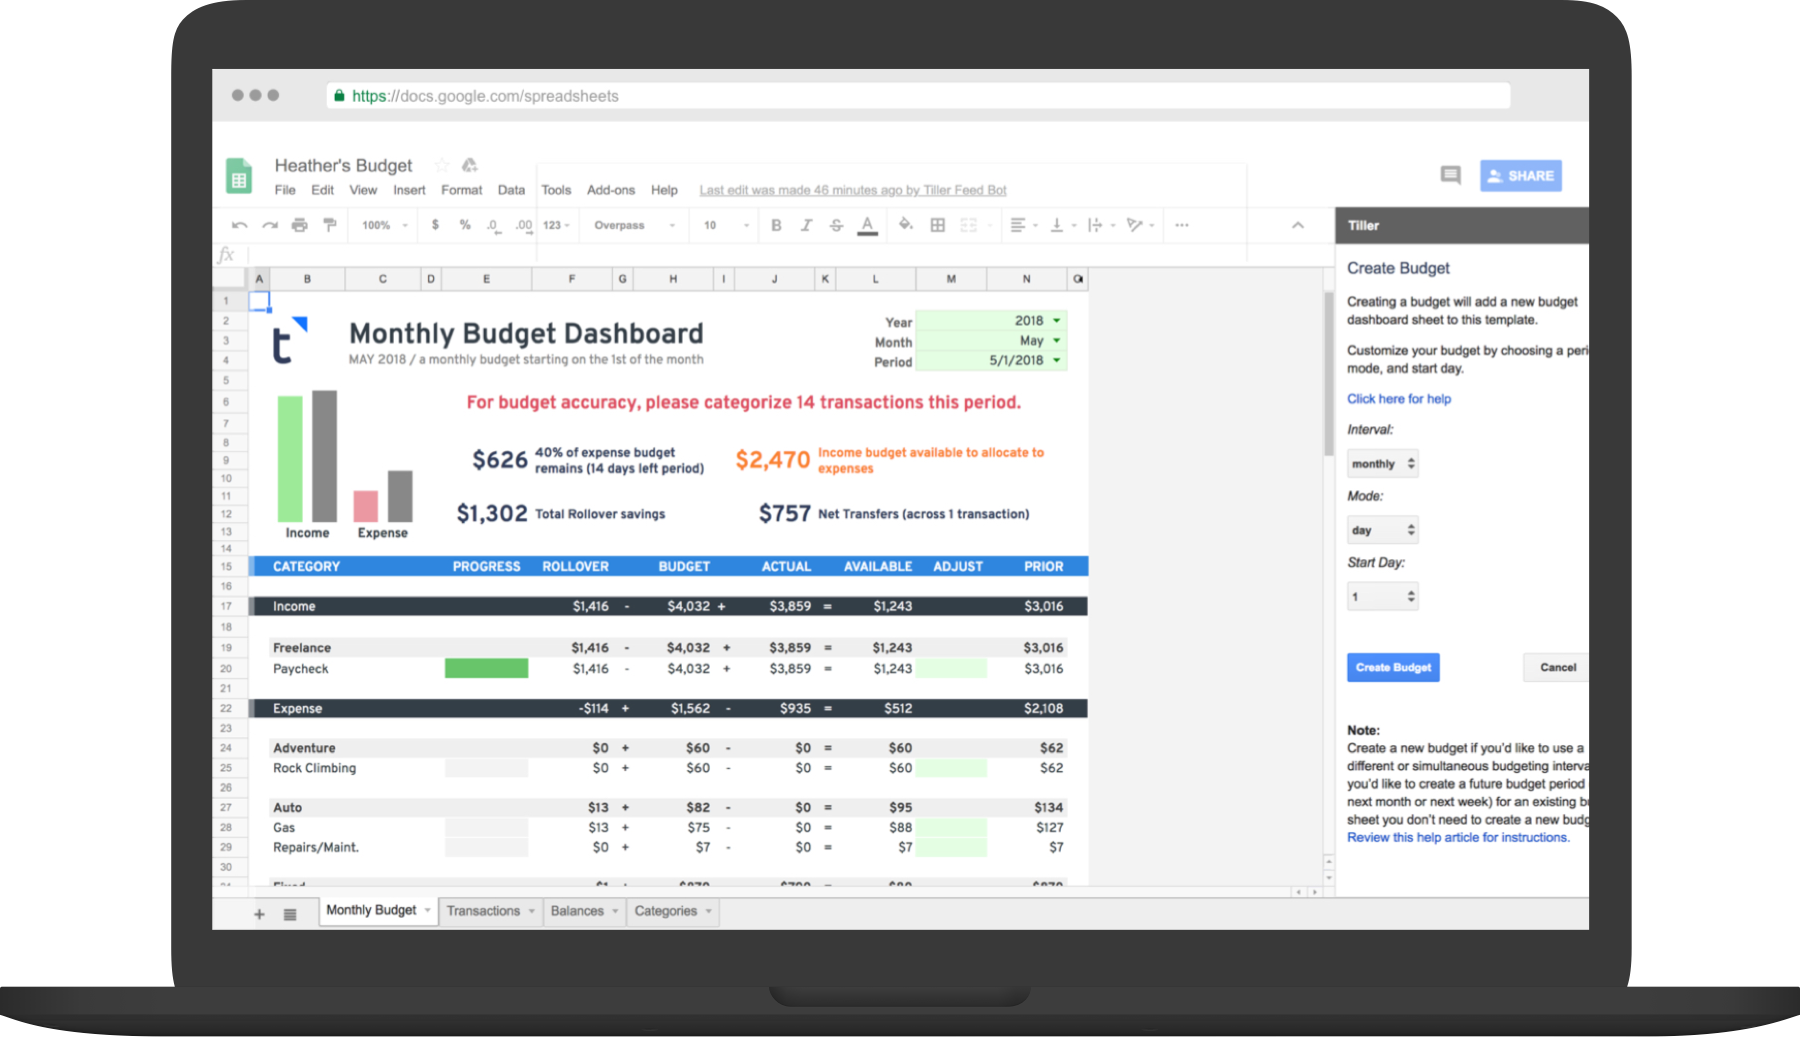Open the Insert menu

click(x=409, y=190)
